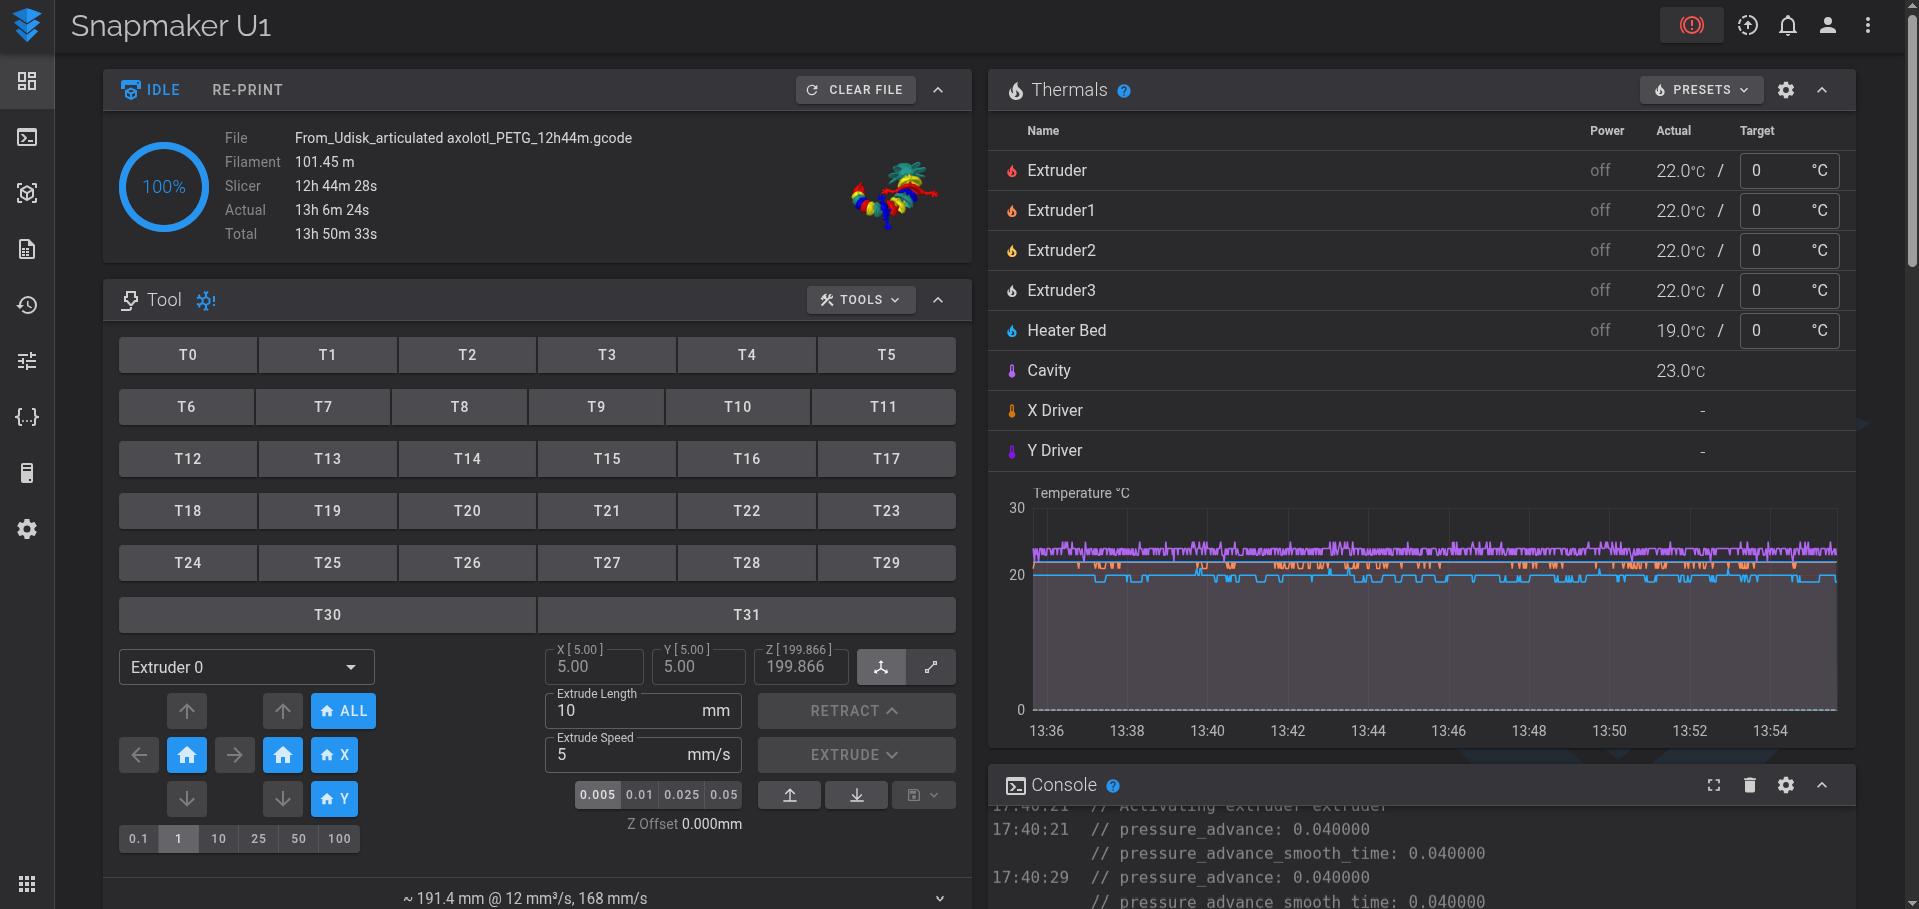Open Thermals panel settings gear
The width and height of the screenshot is (1919, 909).
click(x=1785, y=90)
